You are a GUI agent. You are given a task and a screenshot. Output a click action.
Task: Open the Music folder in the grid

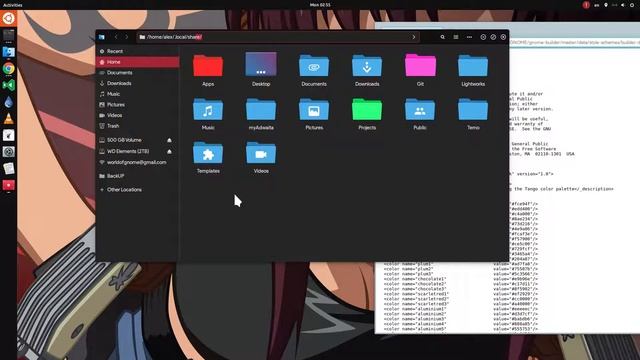point(208,109)
